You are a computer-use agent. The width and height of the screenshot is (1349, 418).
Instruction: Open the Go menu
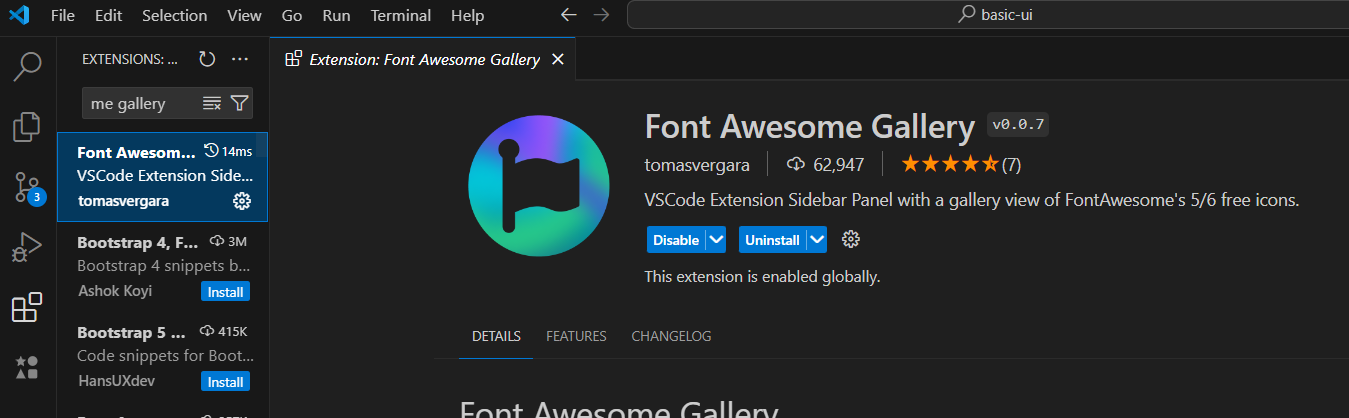292,15
